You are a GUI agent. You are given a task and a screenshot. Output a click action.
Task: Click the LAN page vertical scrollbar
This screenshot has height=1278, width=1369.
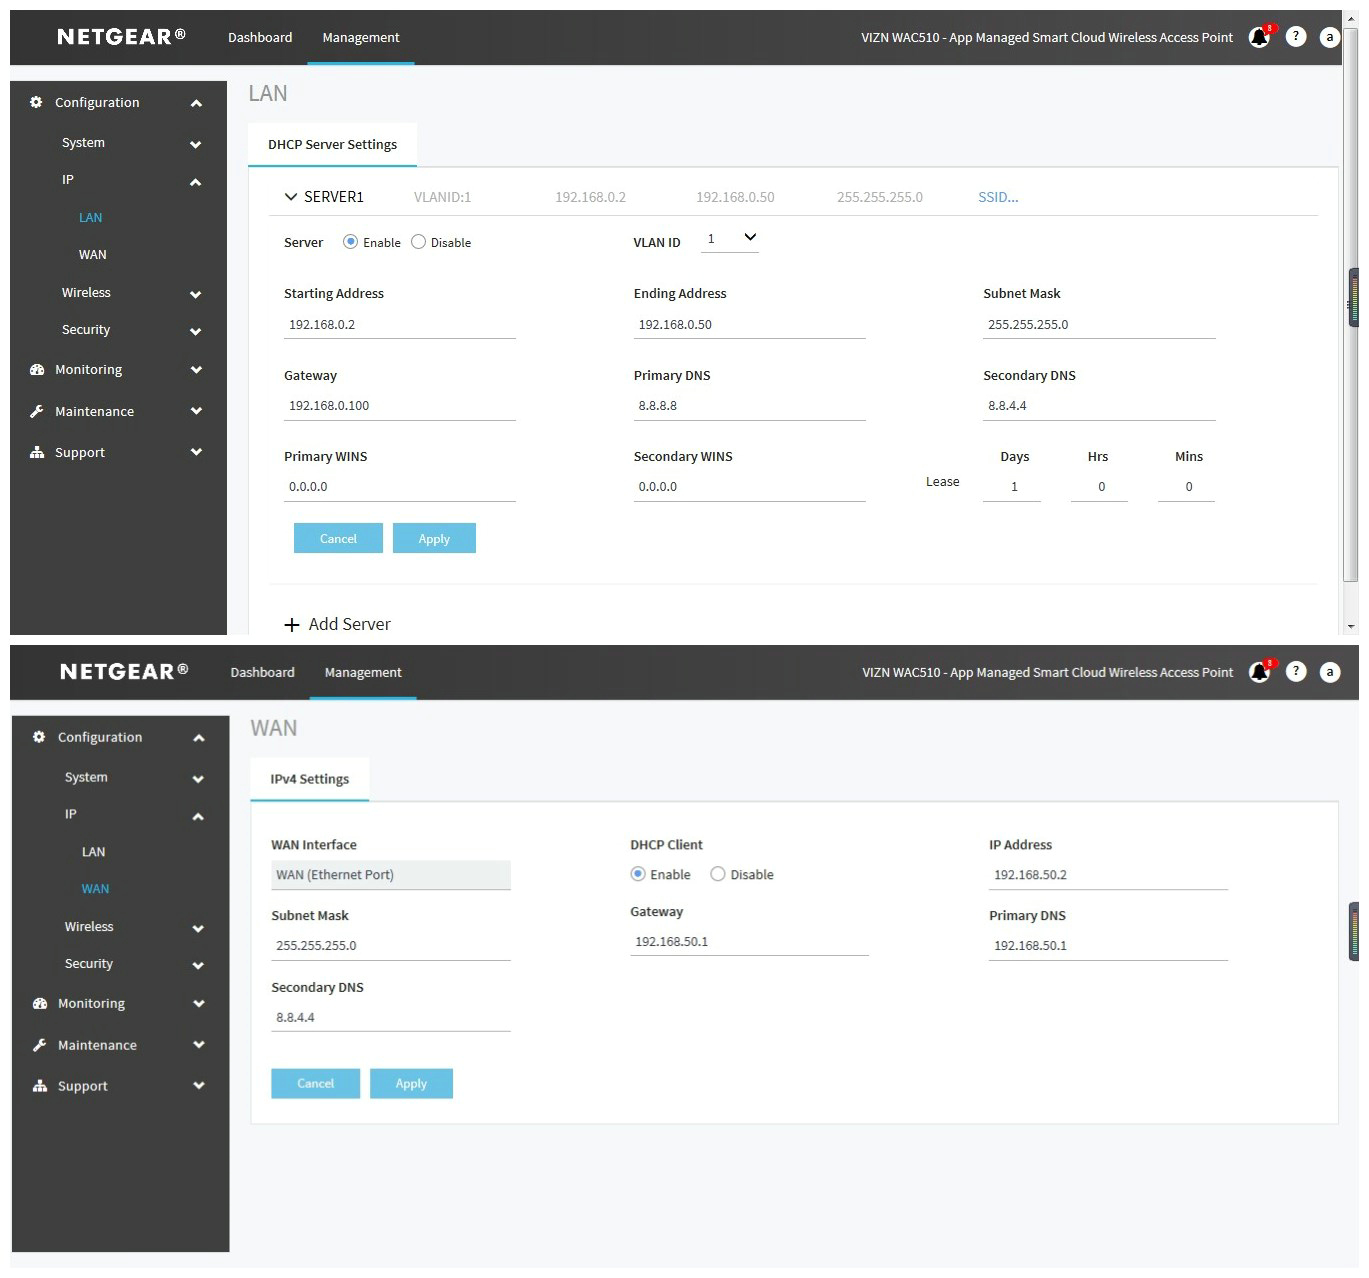point(1350,300)
